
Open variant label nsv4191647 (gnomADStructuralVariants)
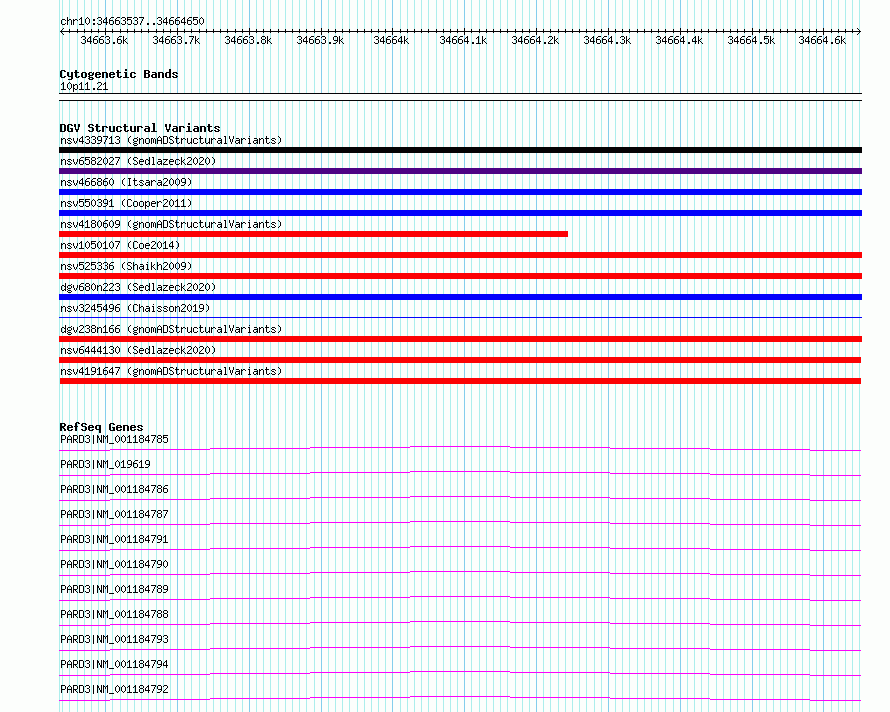click(171, 371)
